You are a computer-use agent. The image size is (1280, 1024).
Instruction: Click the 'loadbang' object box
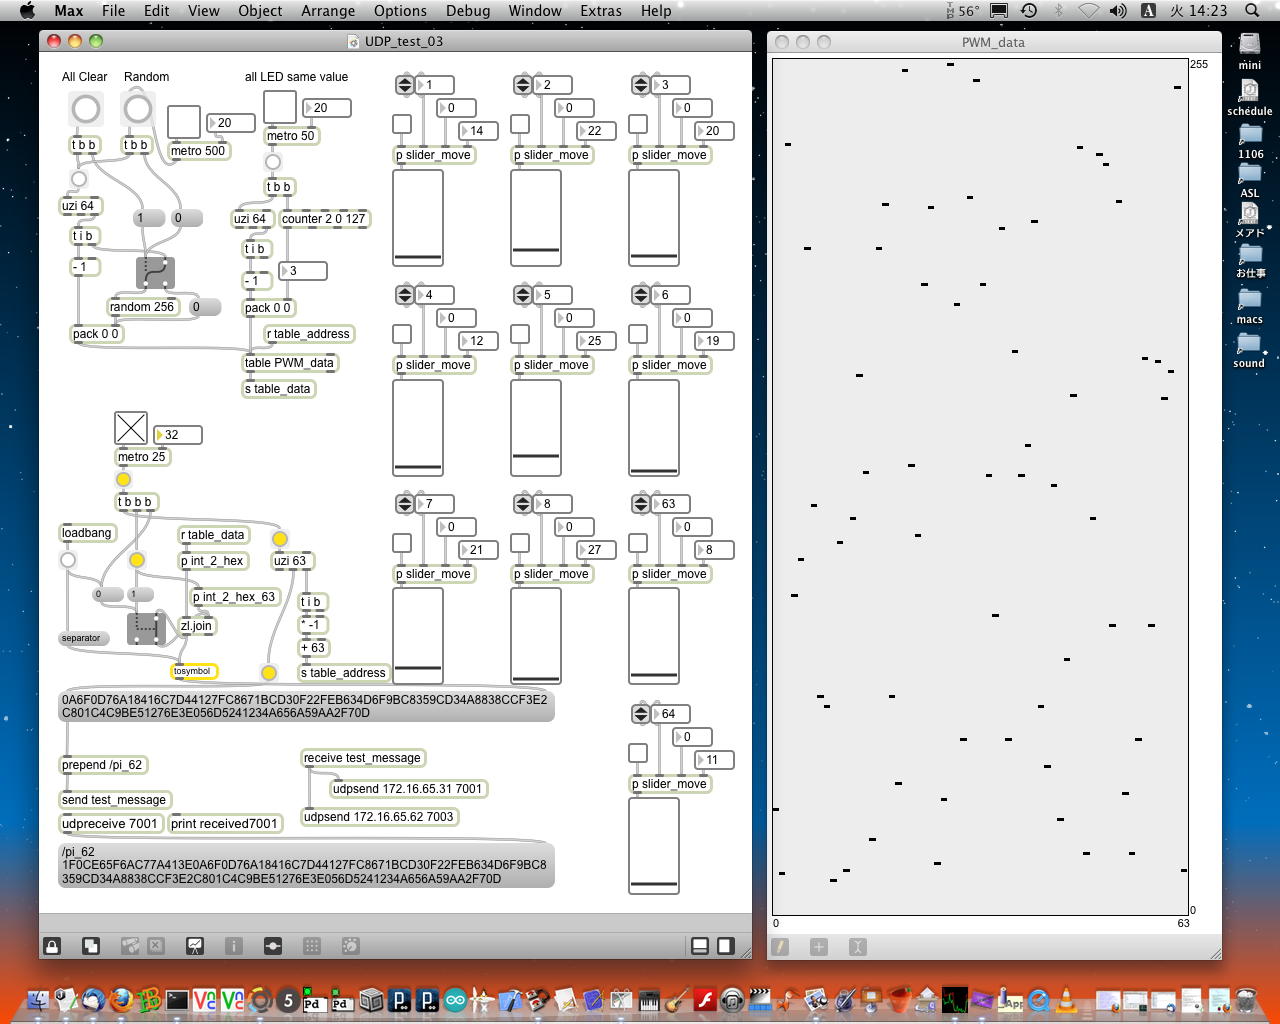87,533
